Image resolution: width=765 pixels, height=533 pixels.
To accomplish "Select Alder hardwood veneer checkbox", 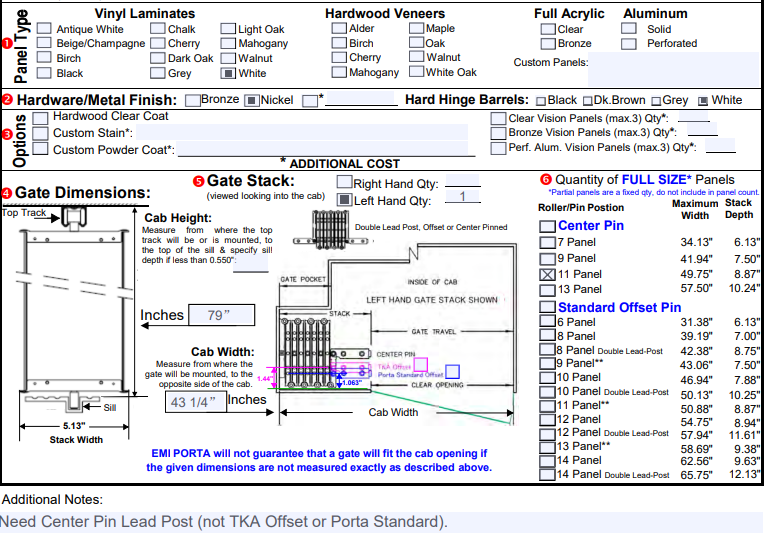I will (x=339, y=28).
